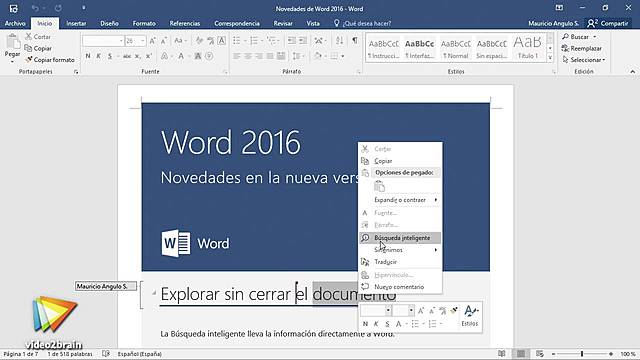Toggle bold N in the ribbon
Image resolution: width=640 pixels, height=360 pixels.
click(88, 56)
